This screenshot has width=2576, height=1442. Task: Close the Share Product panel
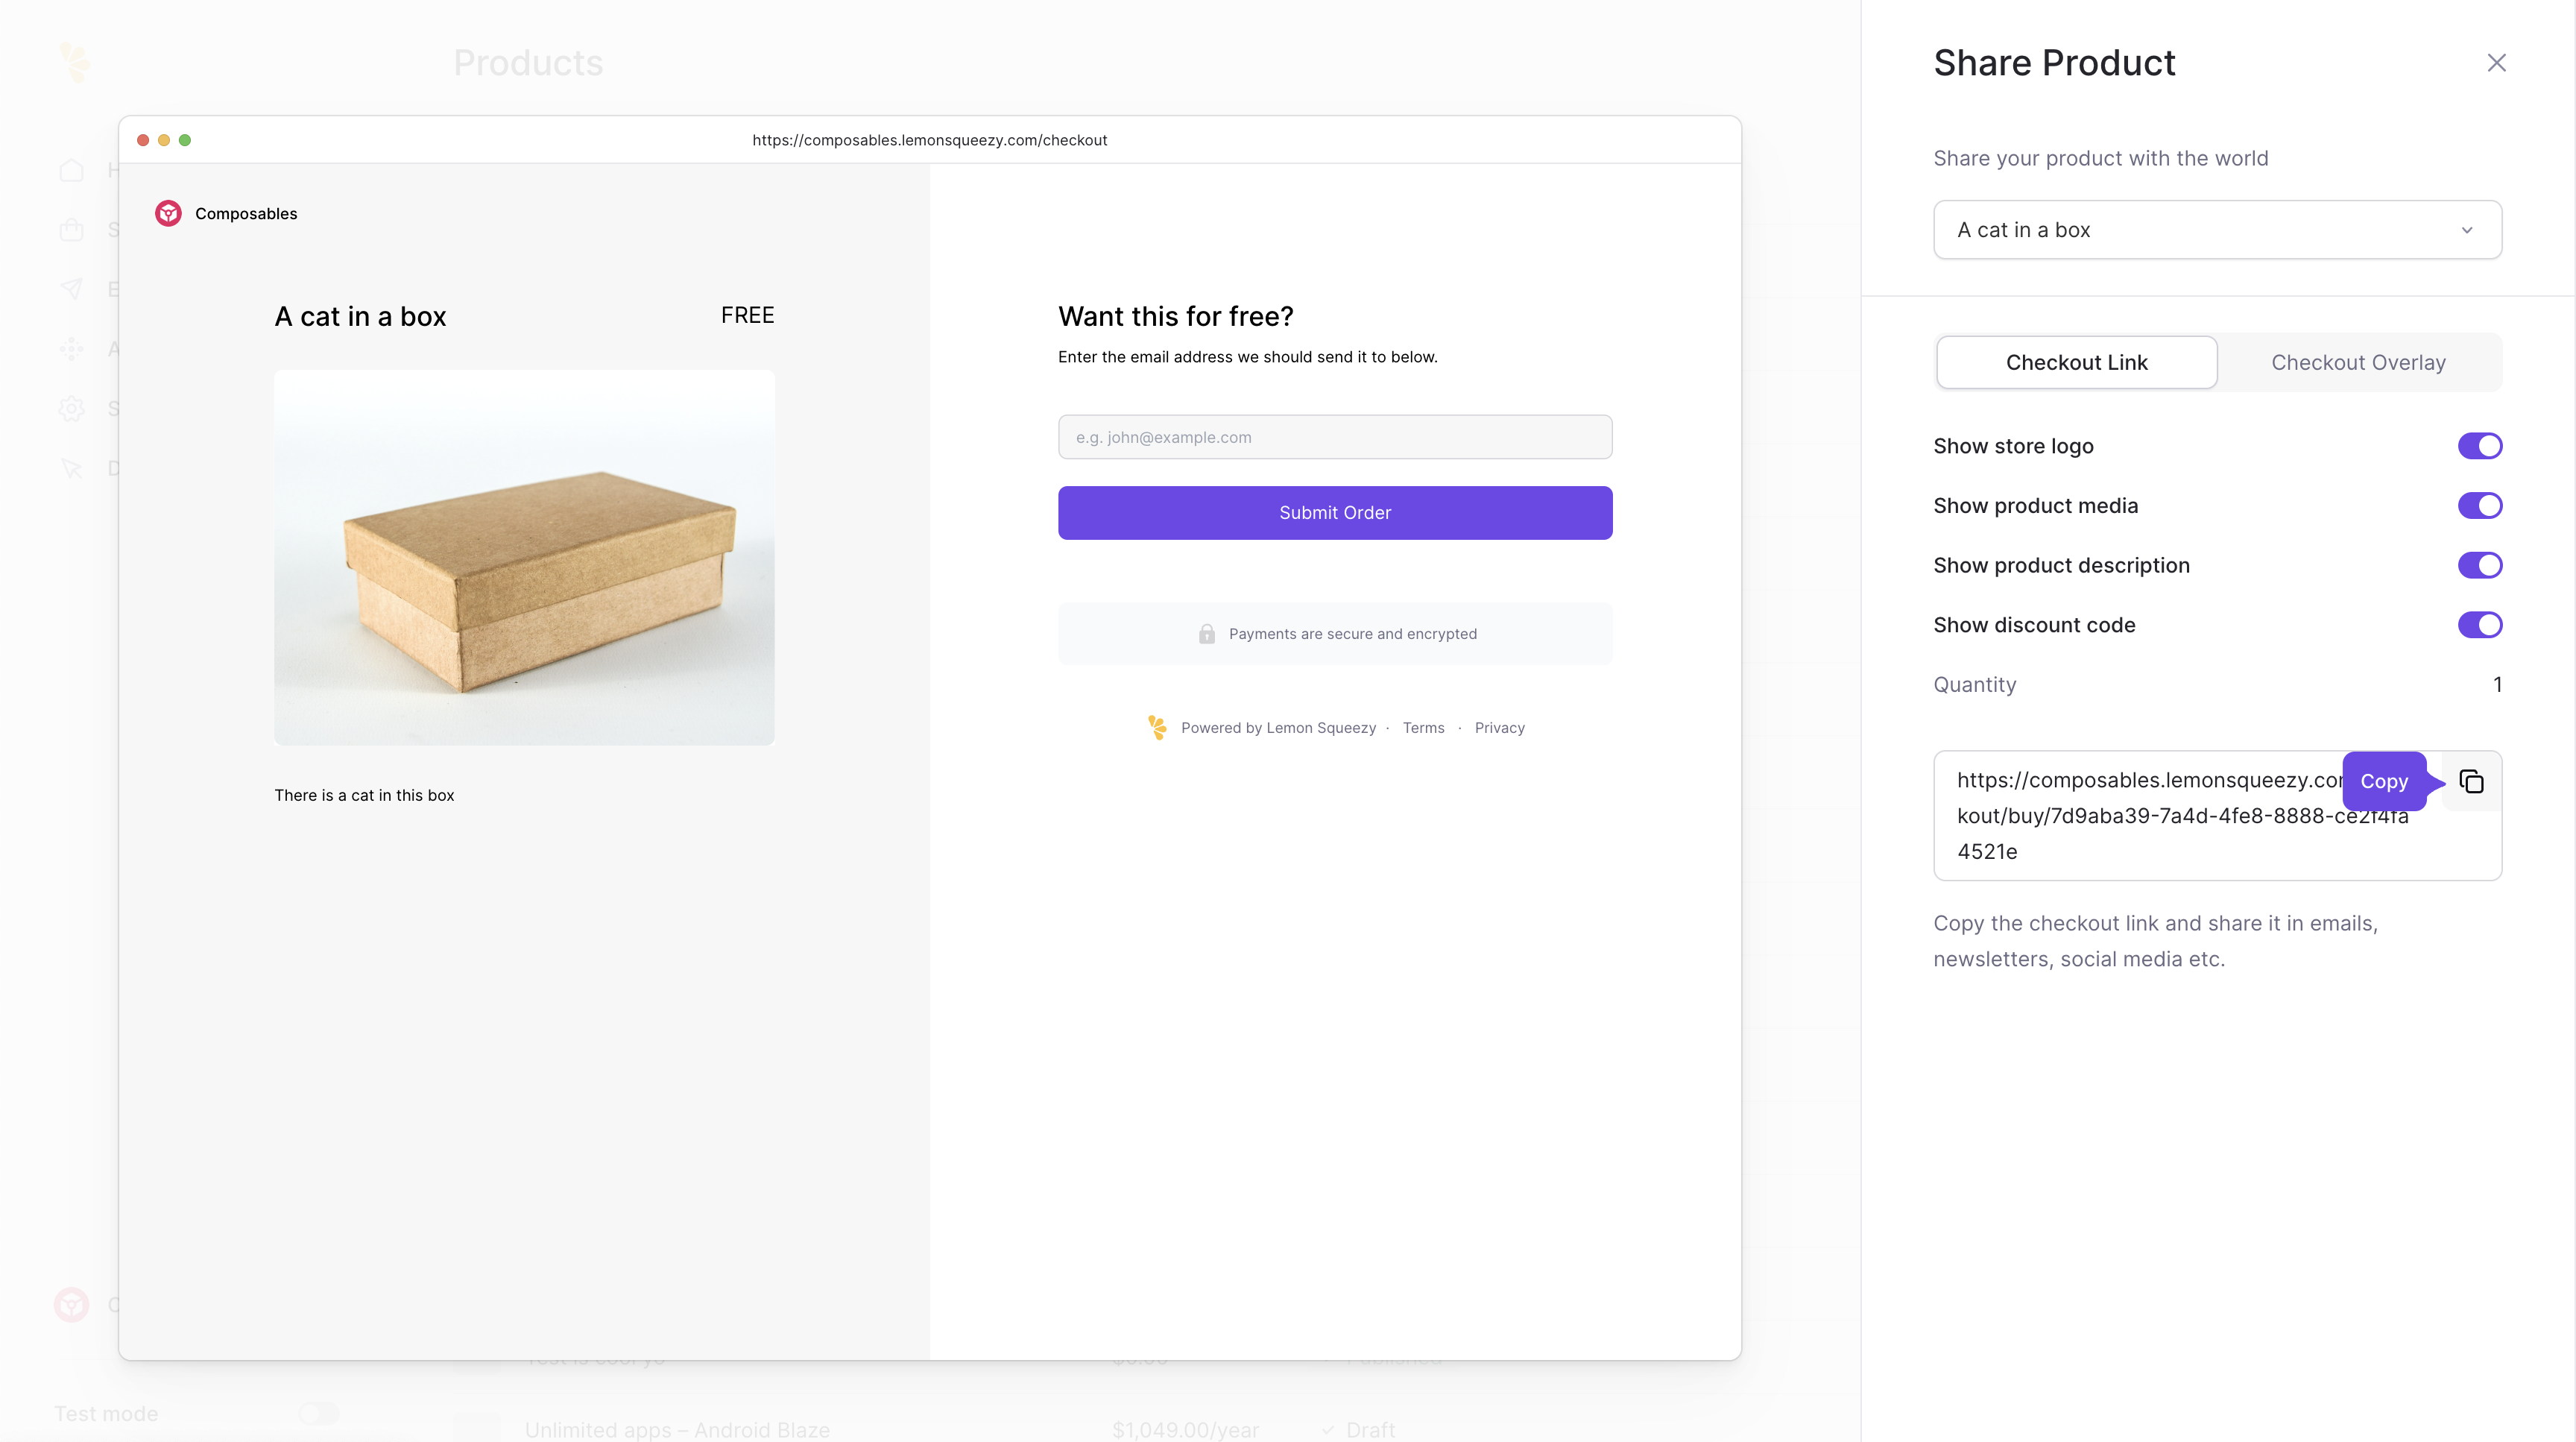coord(2496,63)
